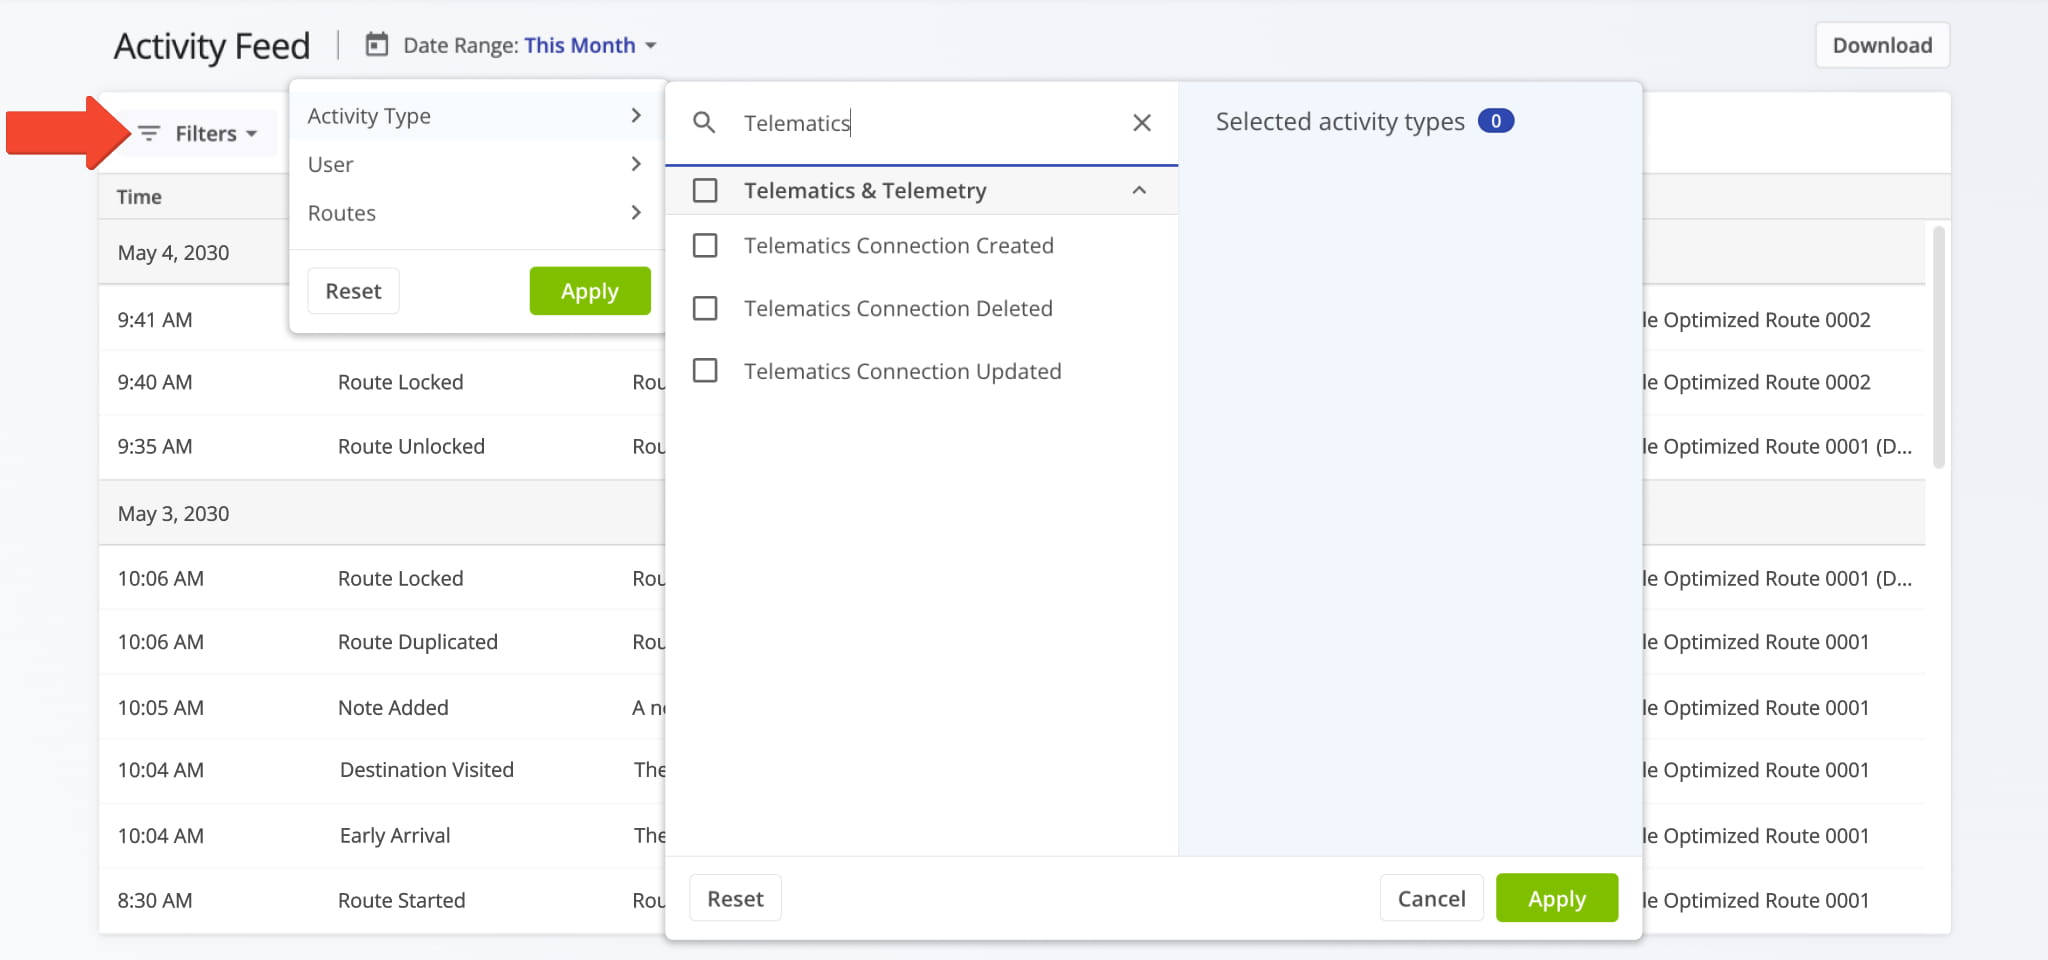
Task: Expand Routes submenu arrow
Action: (636, 212)
